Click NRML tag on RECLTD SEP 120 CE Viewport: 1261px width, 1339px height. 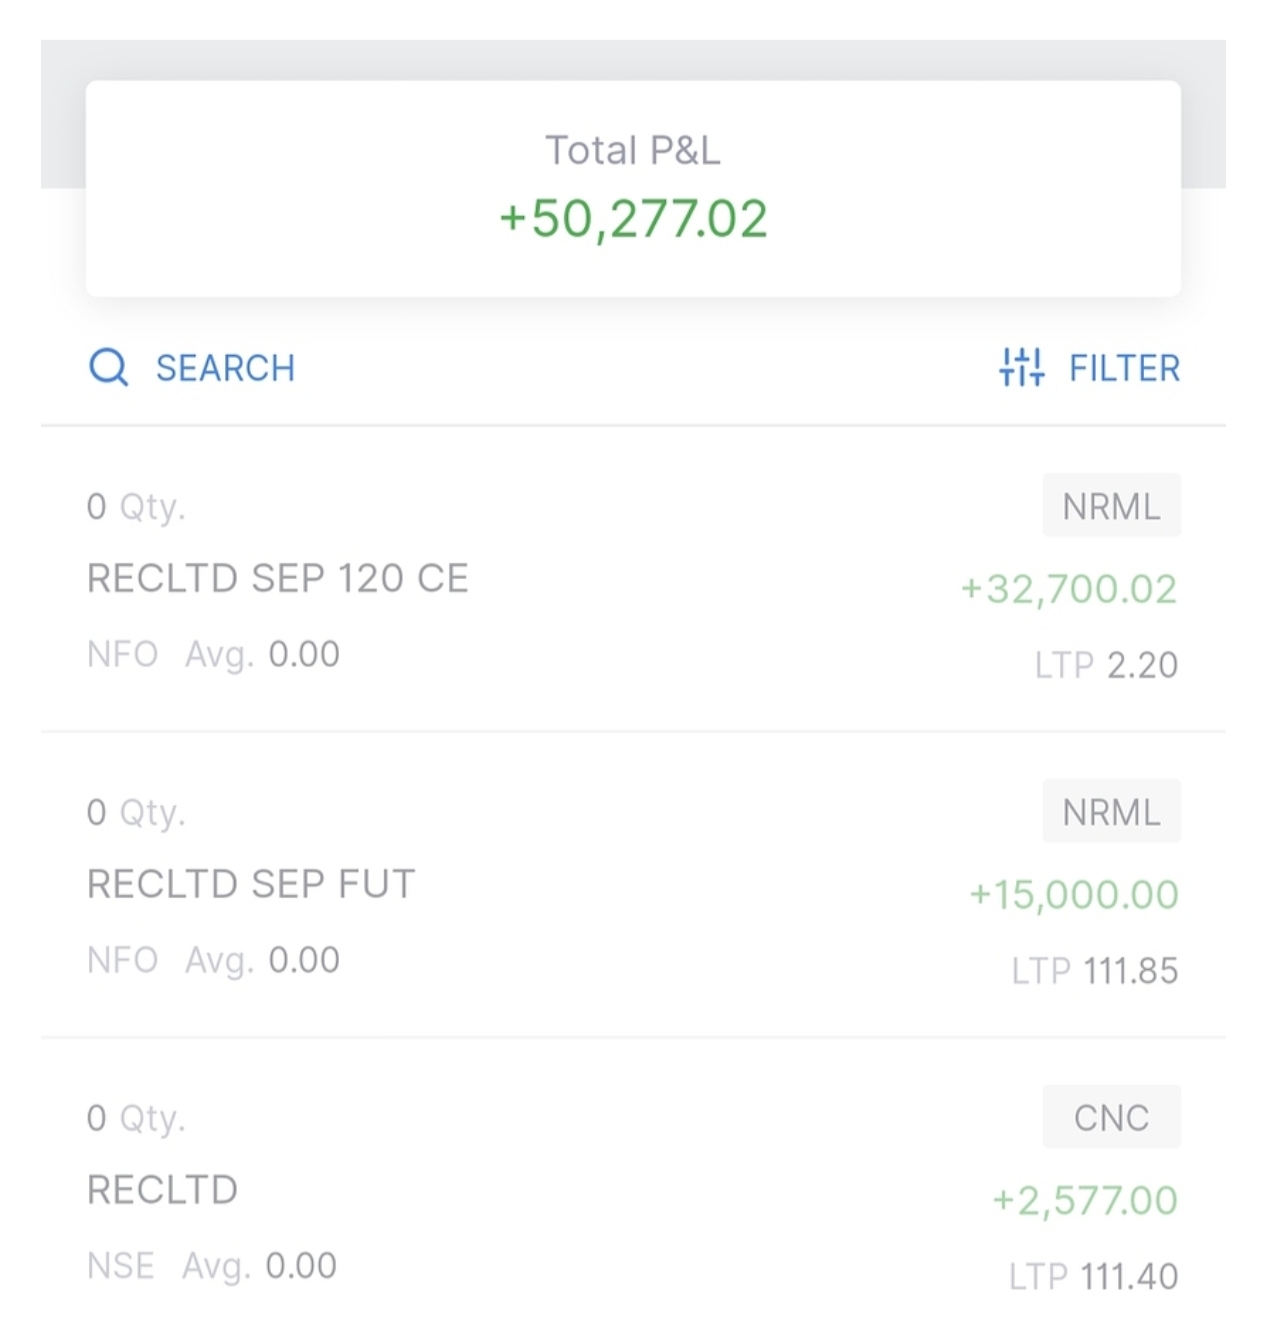click(1111, 506)
